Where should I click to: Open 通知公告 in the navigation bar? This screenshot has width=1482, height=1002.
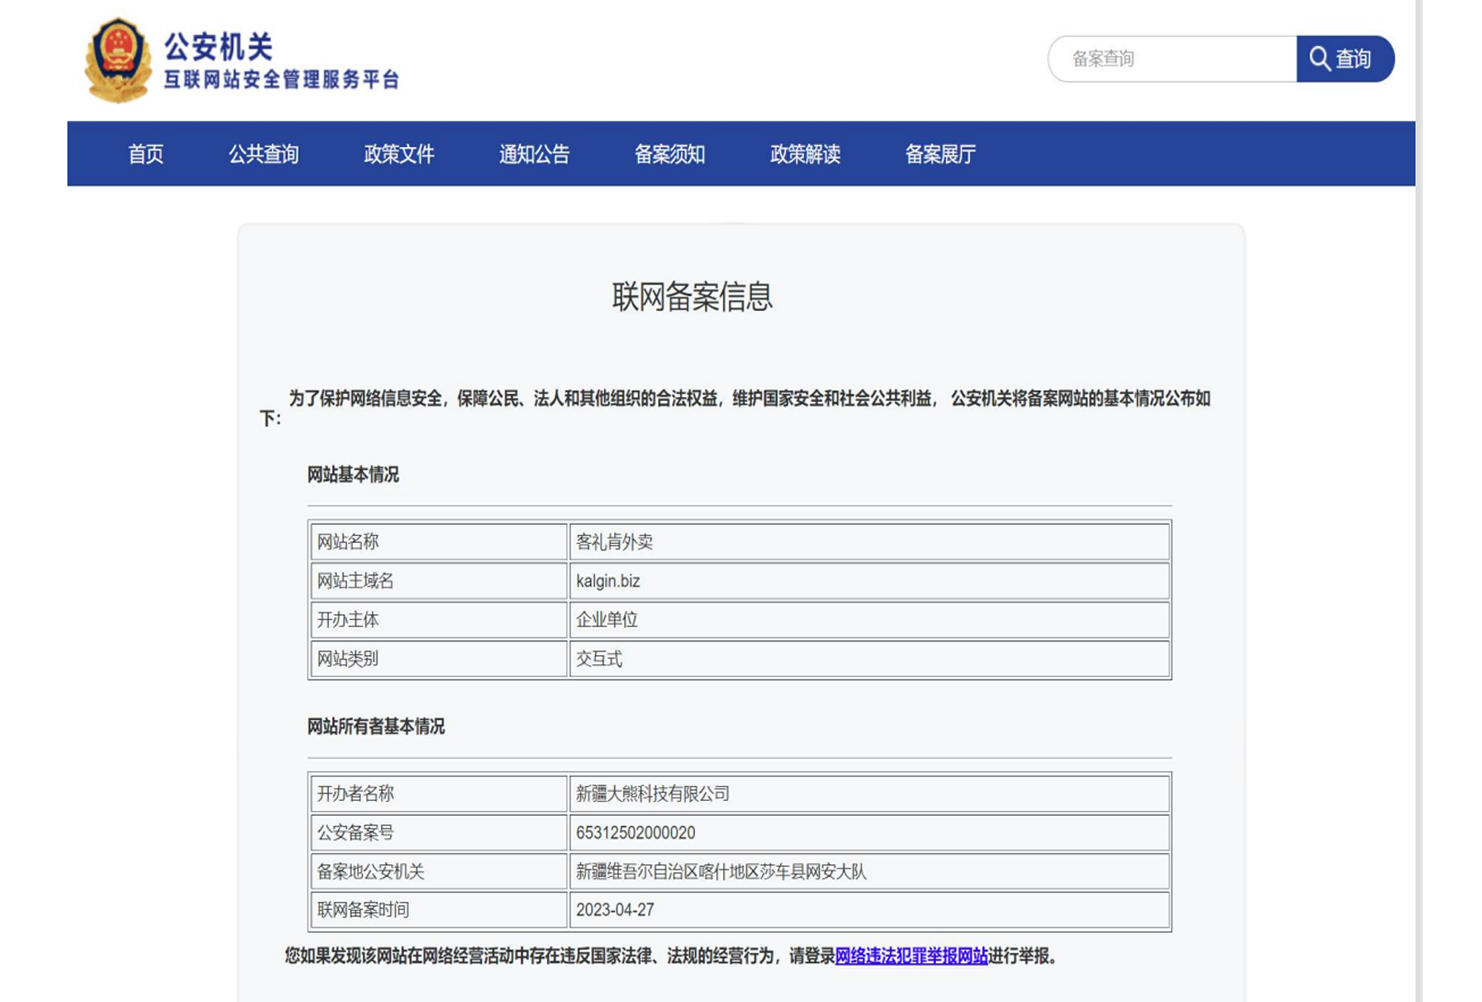tap(534, 154)
